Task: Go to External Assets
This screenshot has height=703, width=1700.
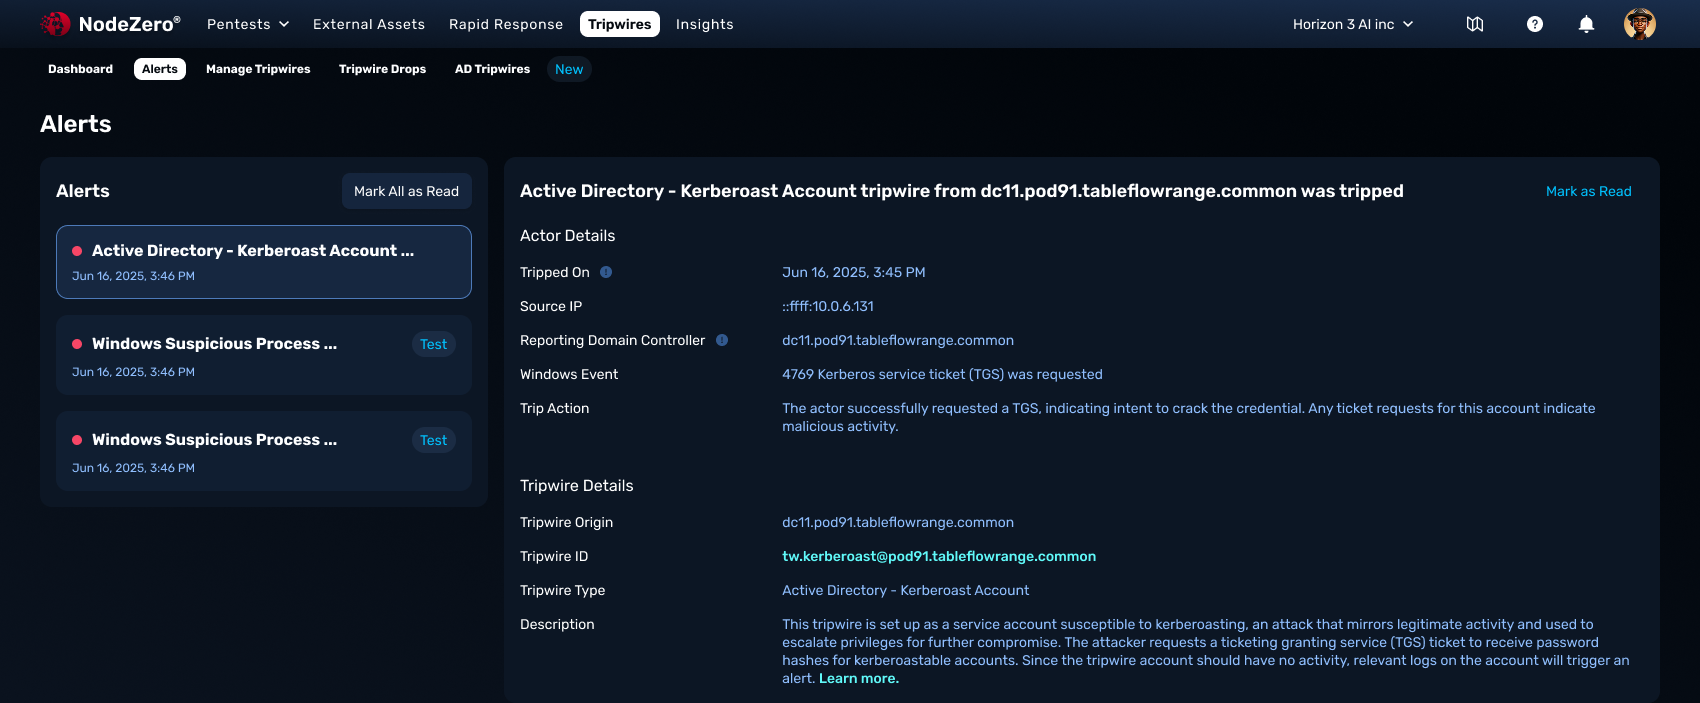Action: 369,24
